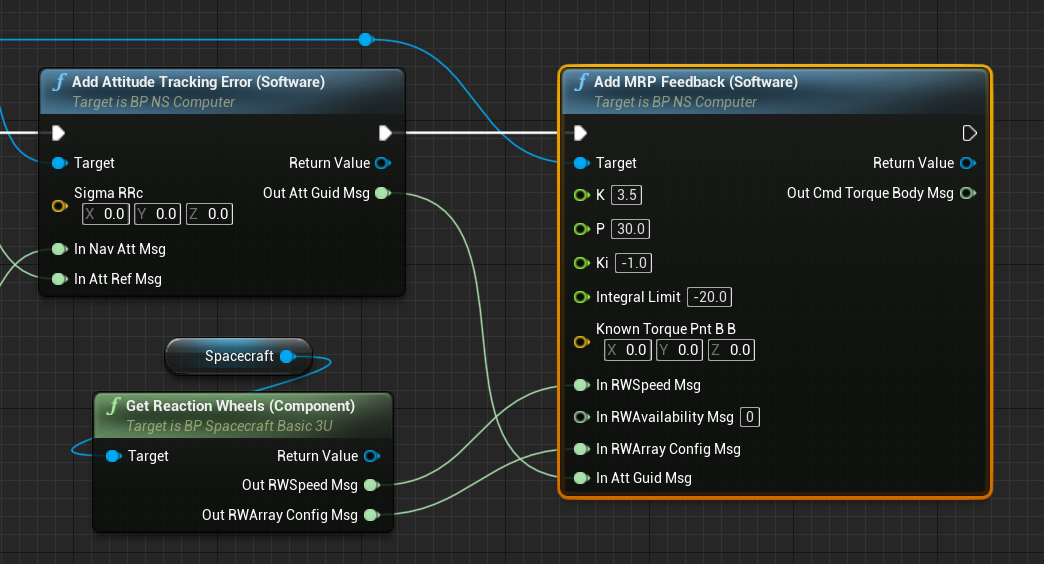Click the Spacecraft variable output pin
The width and height of the screenshot is (1044, 564).
click(x=287, y=356)
